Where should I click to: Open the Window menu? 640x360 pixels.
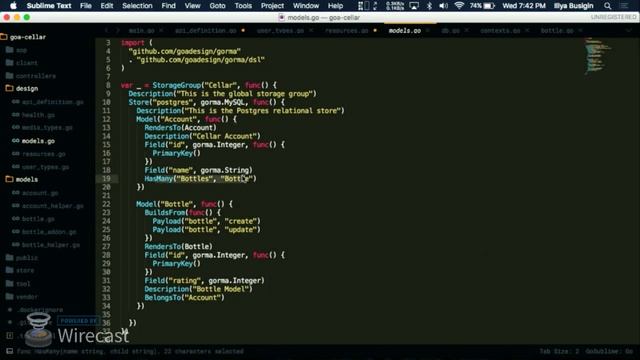click(x=306, y=6)
